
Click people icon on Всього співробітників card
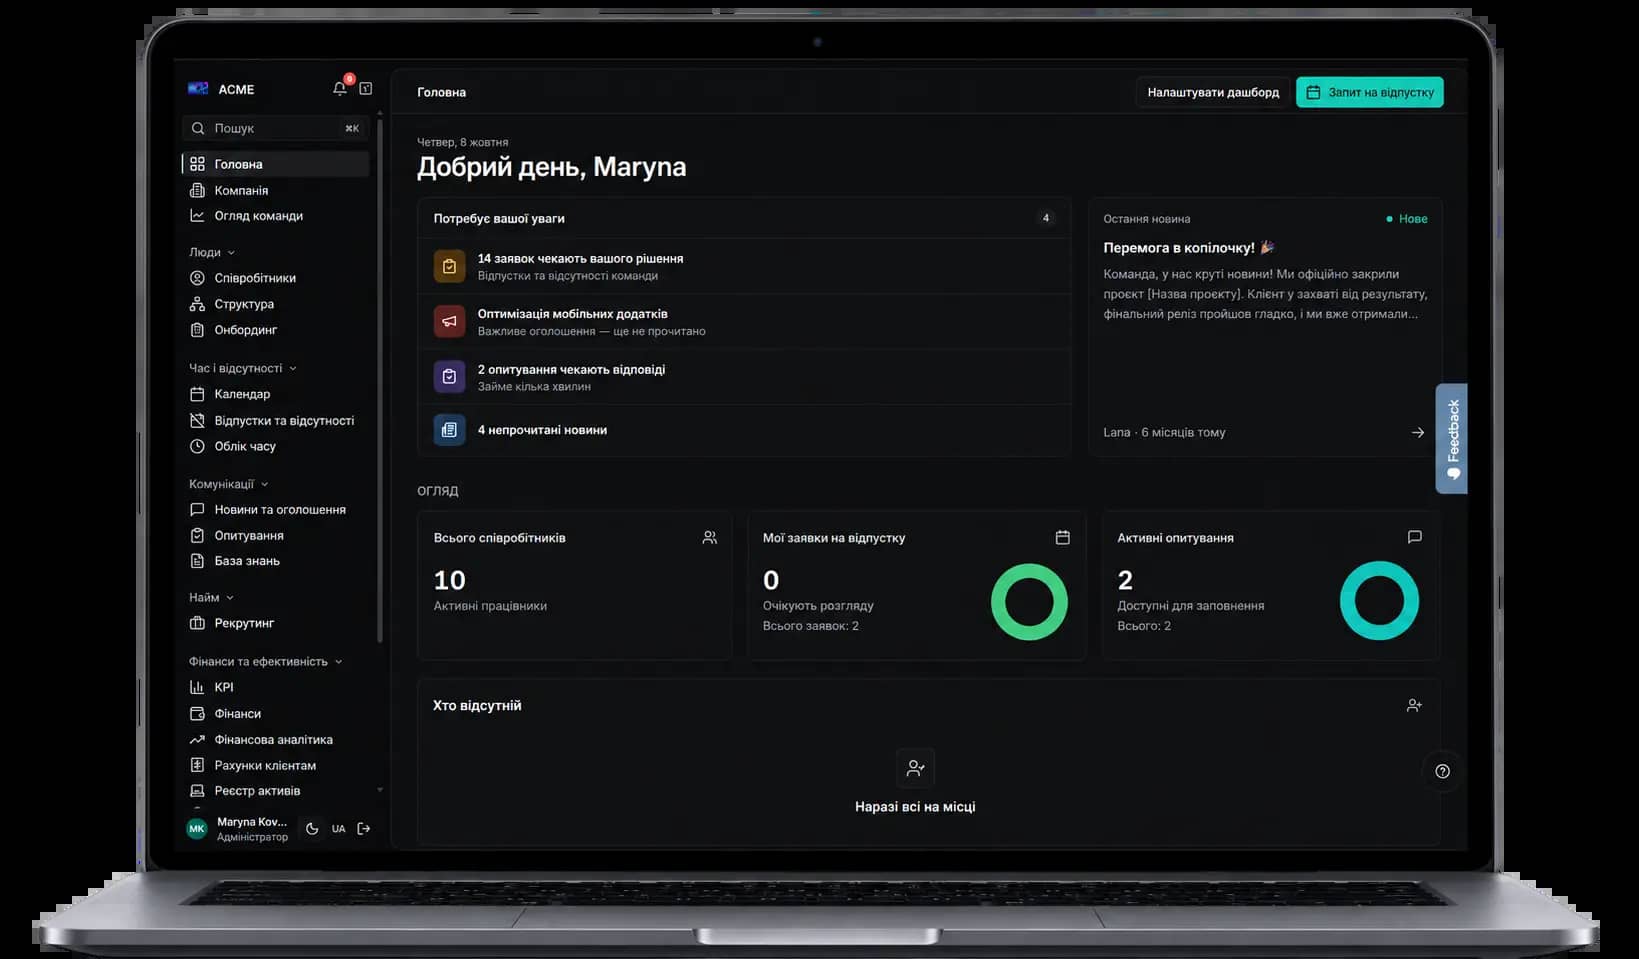coord(709,538)
